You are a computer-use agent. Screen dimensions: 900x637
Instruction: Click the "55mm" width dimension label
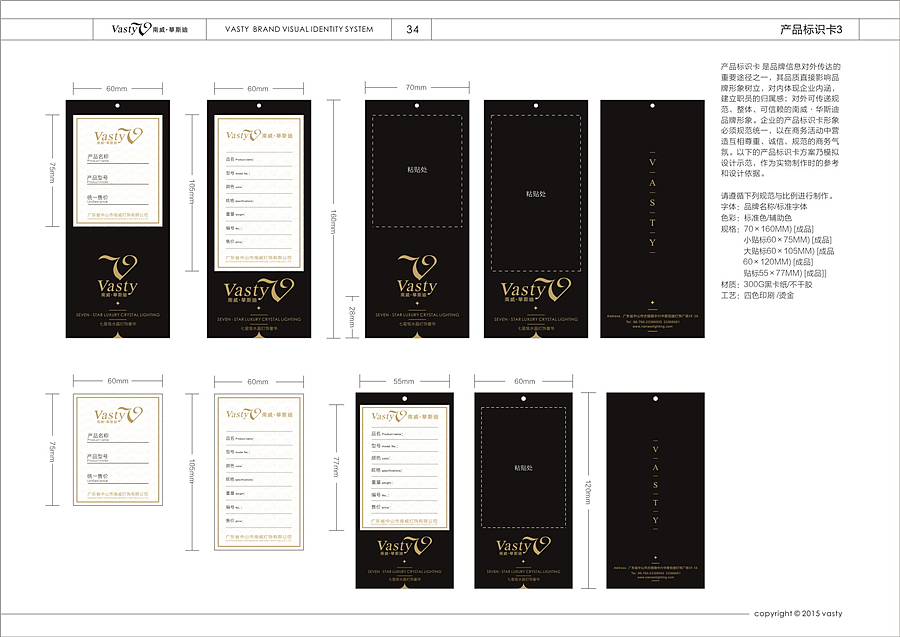click(x=404, y=381)
